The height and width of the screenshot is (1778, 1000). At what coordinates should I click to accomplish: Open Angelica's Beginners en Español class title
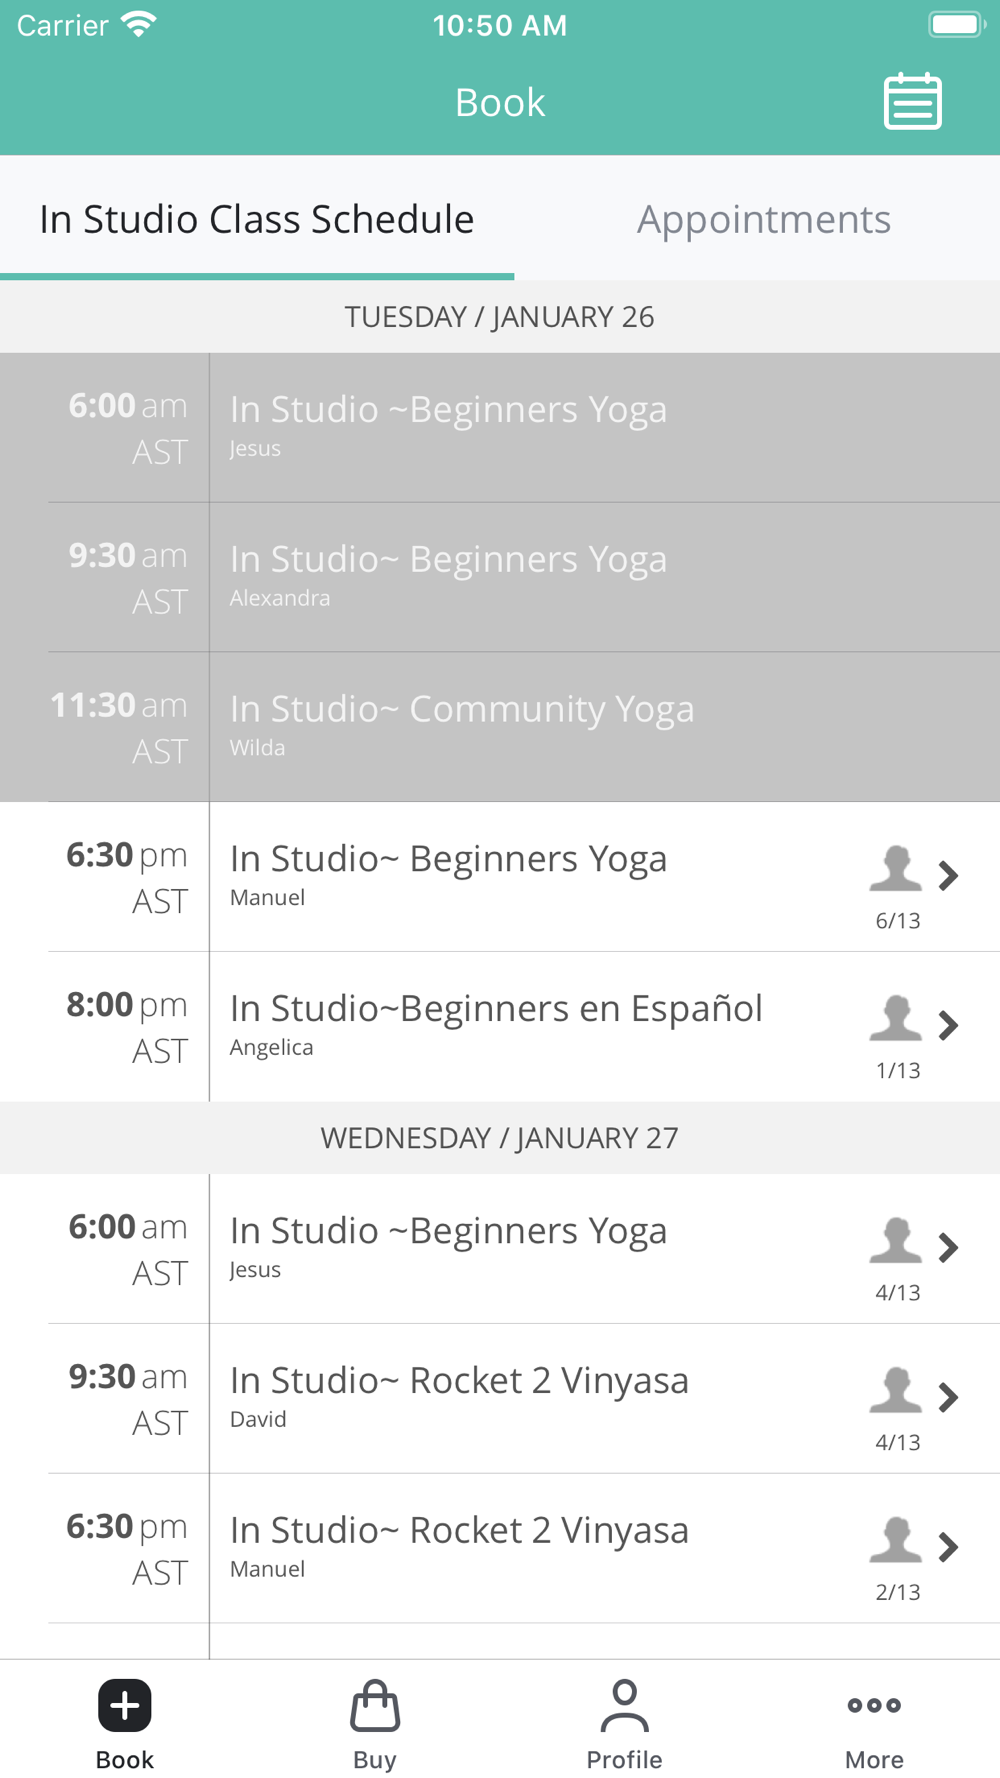(496, 1008)
